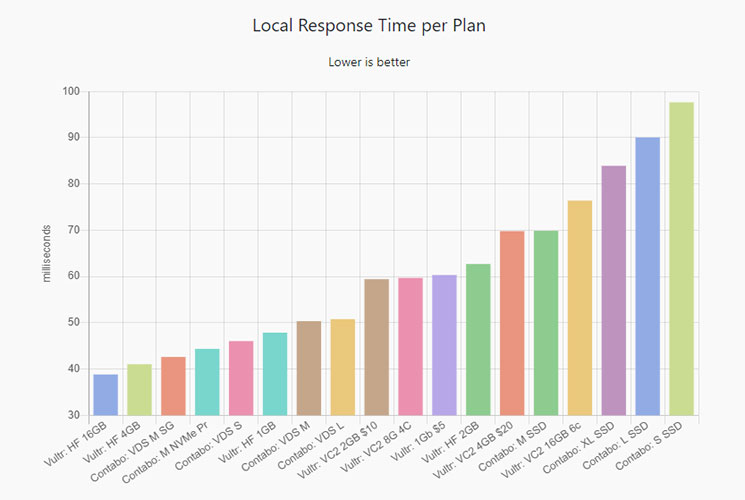Viewport: 745px width, 500px height.
Task: Click the Contabo: M NVMe Pr axis label
Action: (x=165, y=453)
